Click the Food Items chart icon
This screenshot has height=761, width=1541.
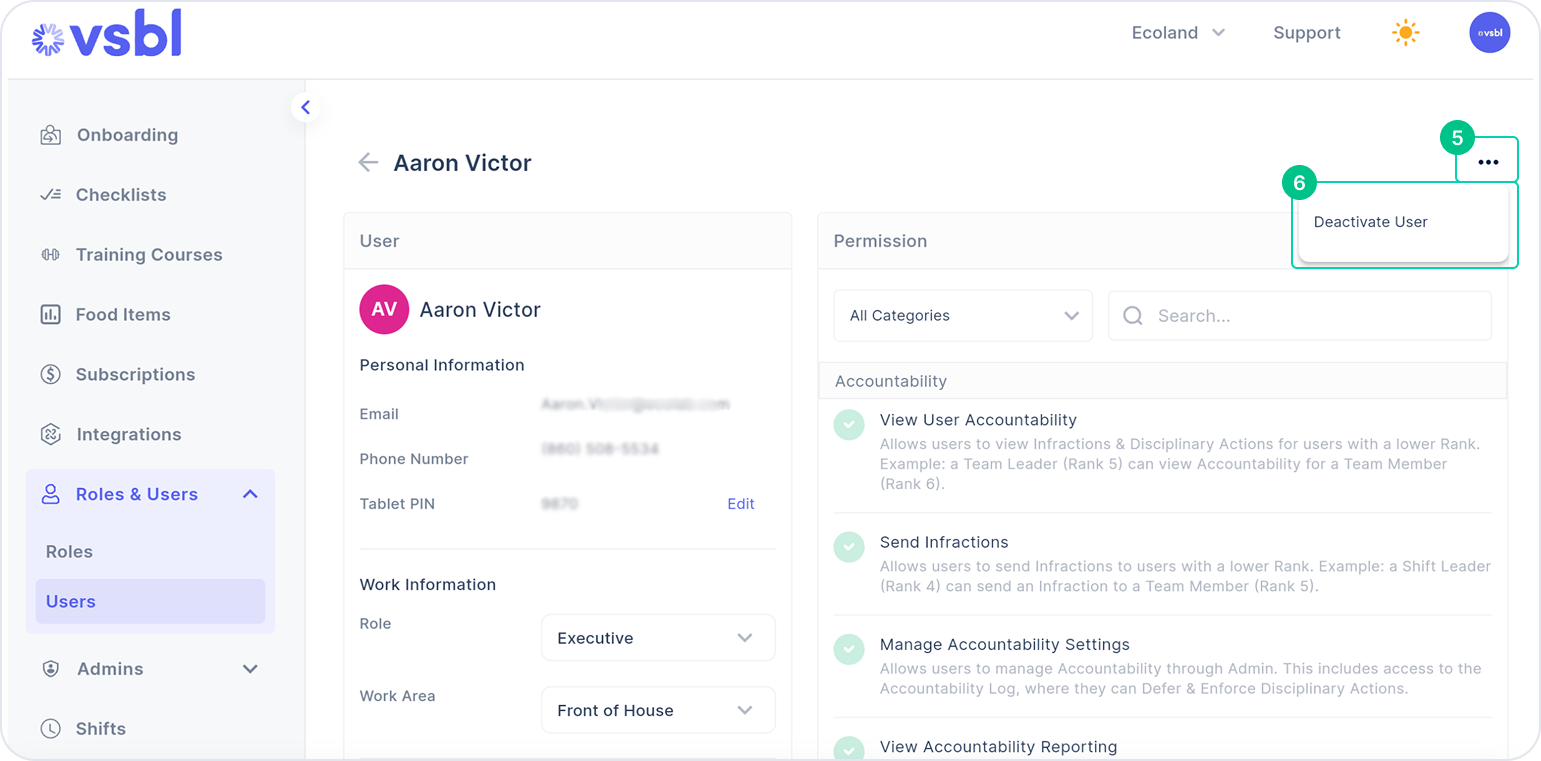(x=50, y=315)
